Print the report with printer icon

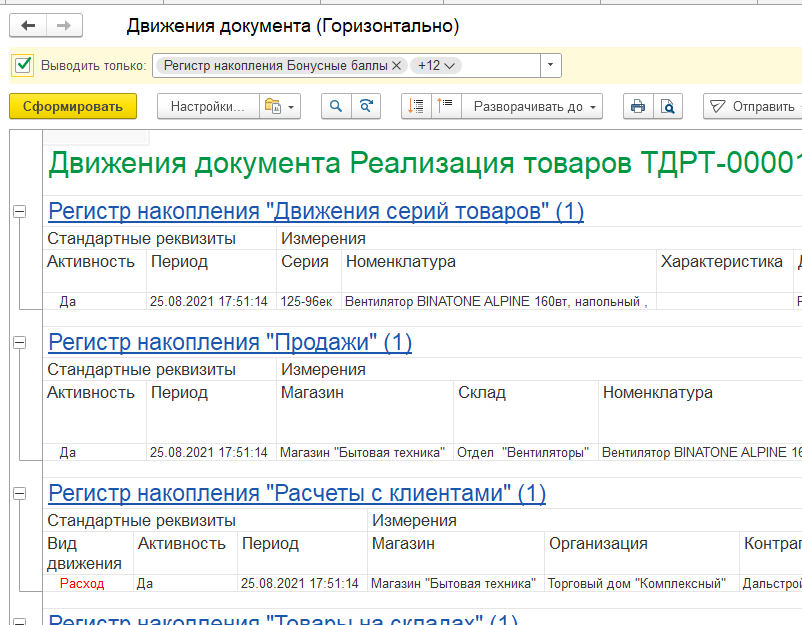click(638, 106)
